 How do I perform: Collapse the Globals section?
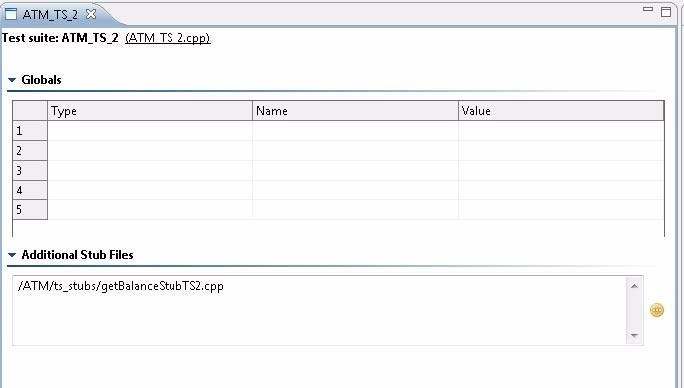click(12, 80)
